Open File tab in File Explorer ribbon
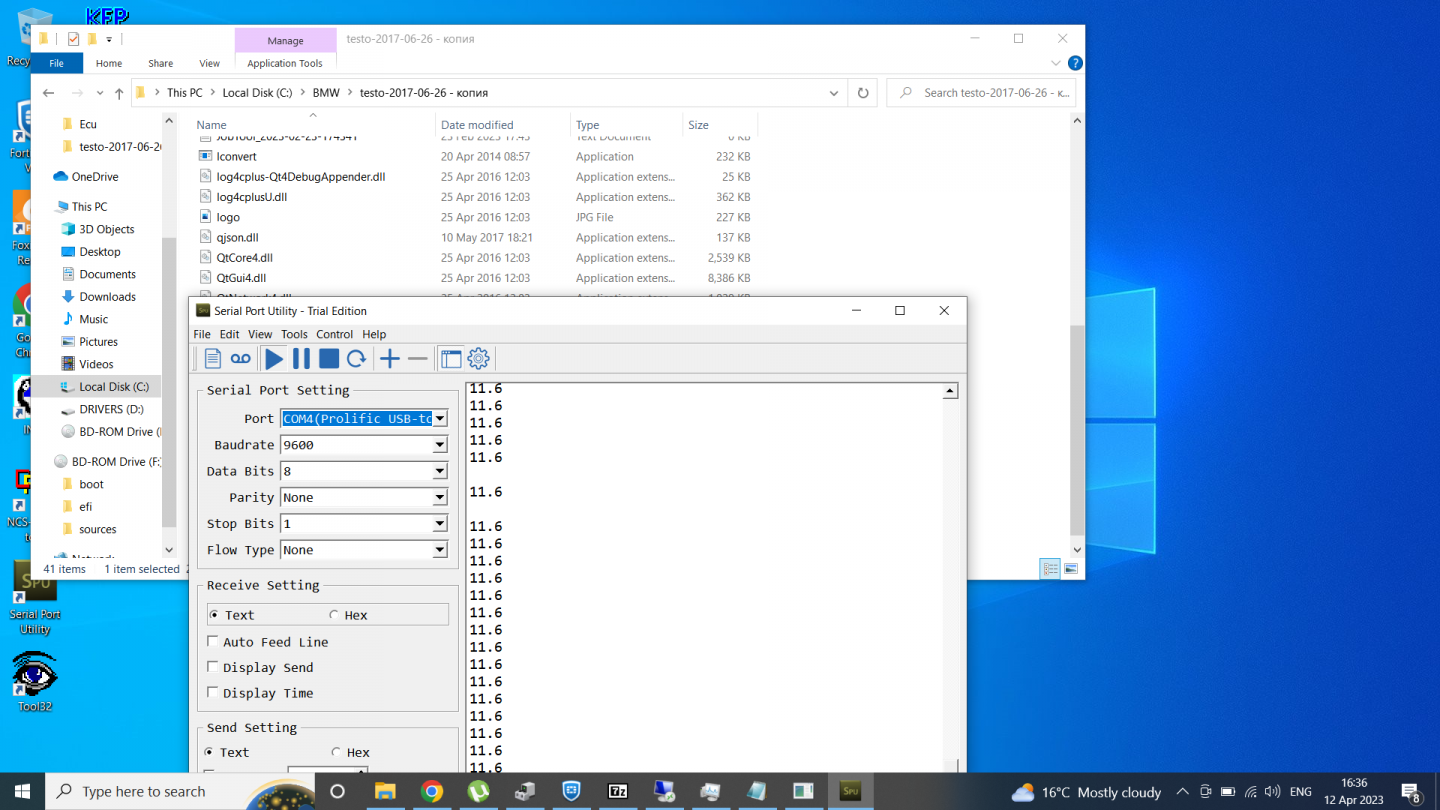This screenshot has width=1440, height=810. point(57,63)
